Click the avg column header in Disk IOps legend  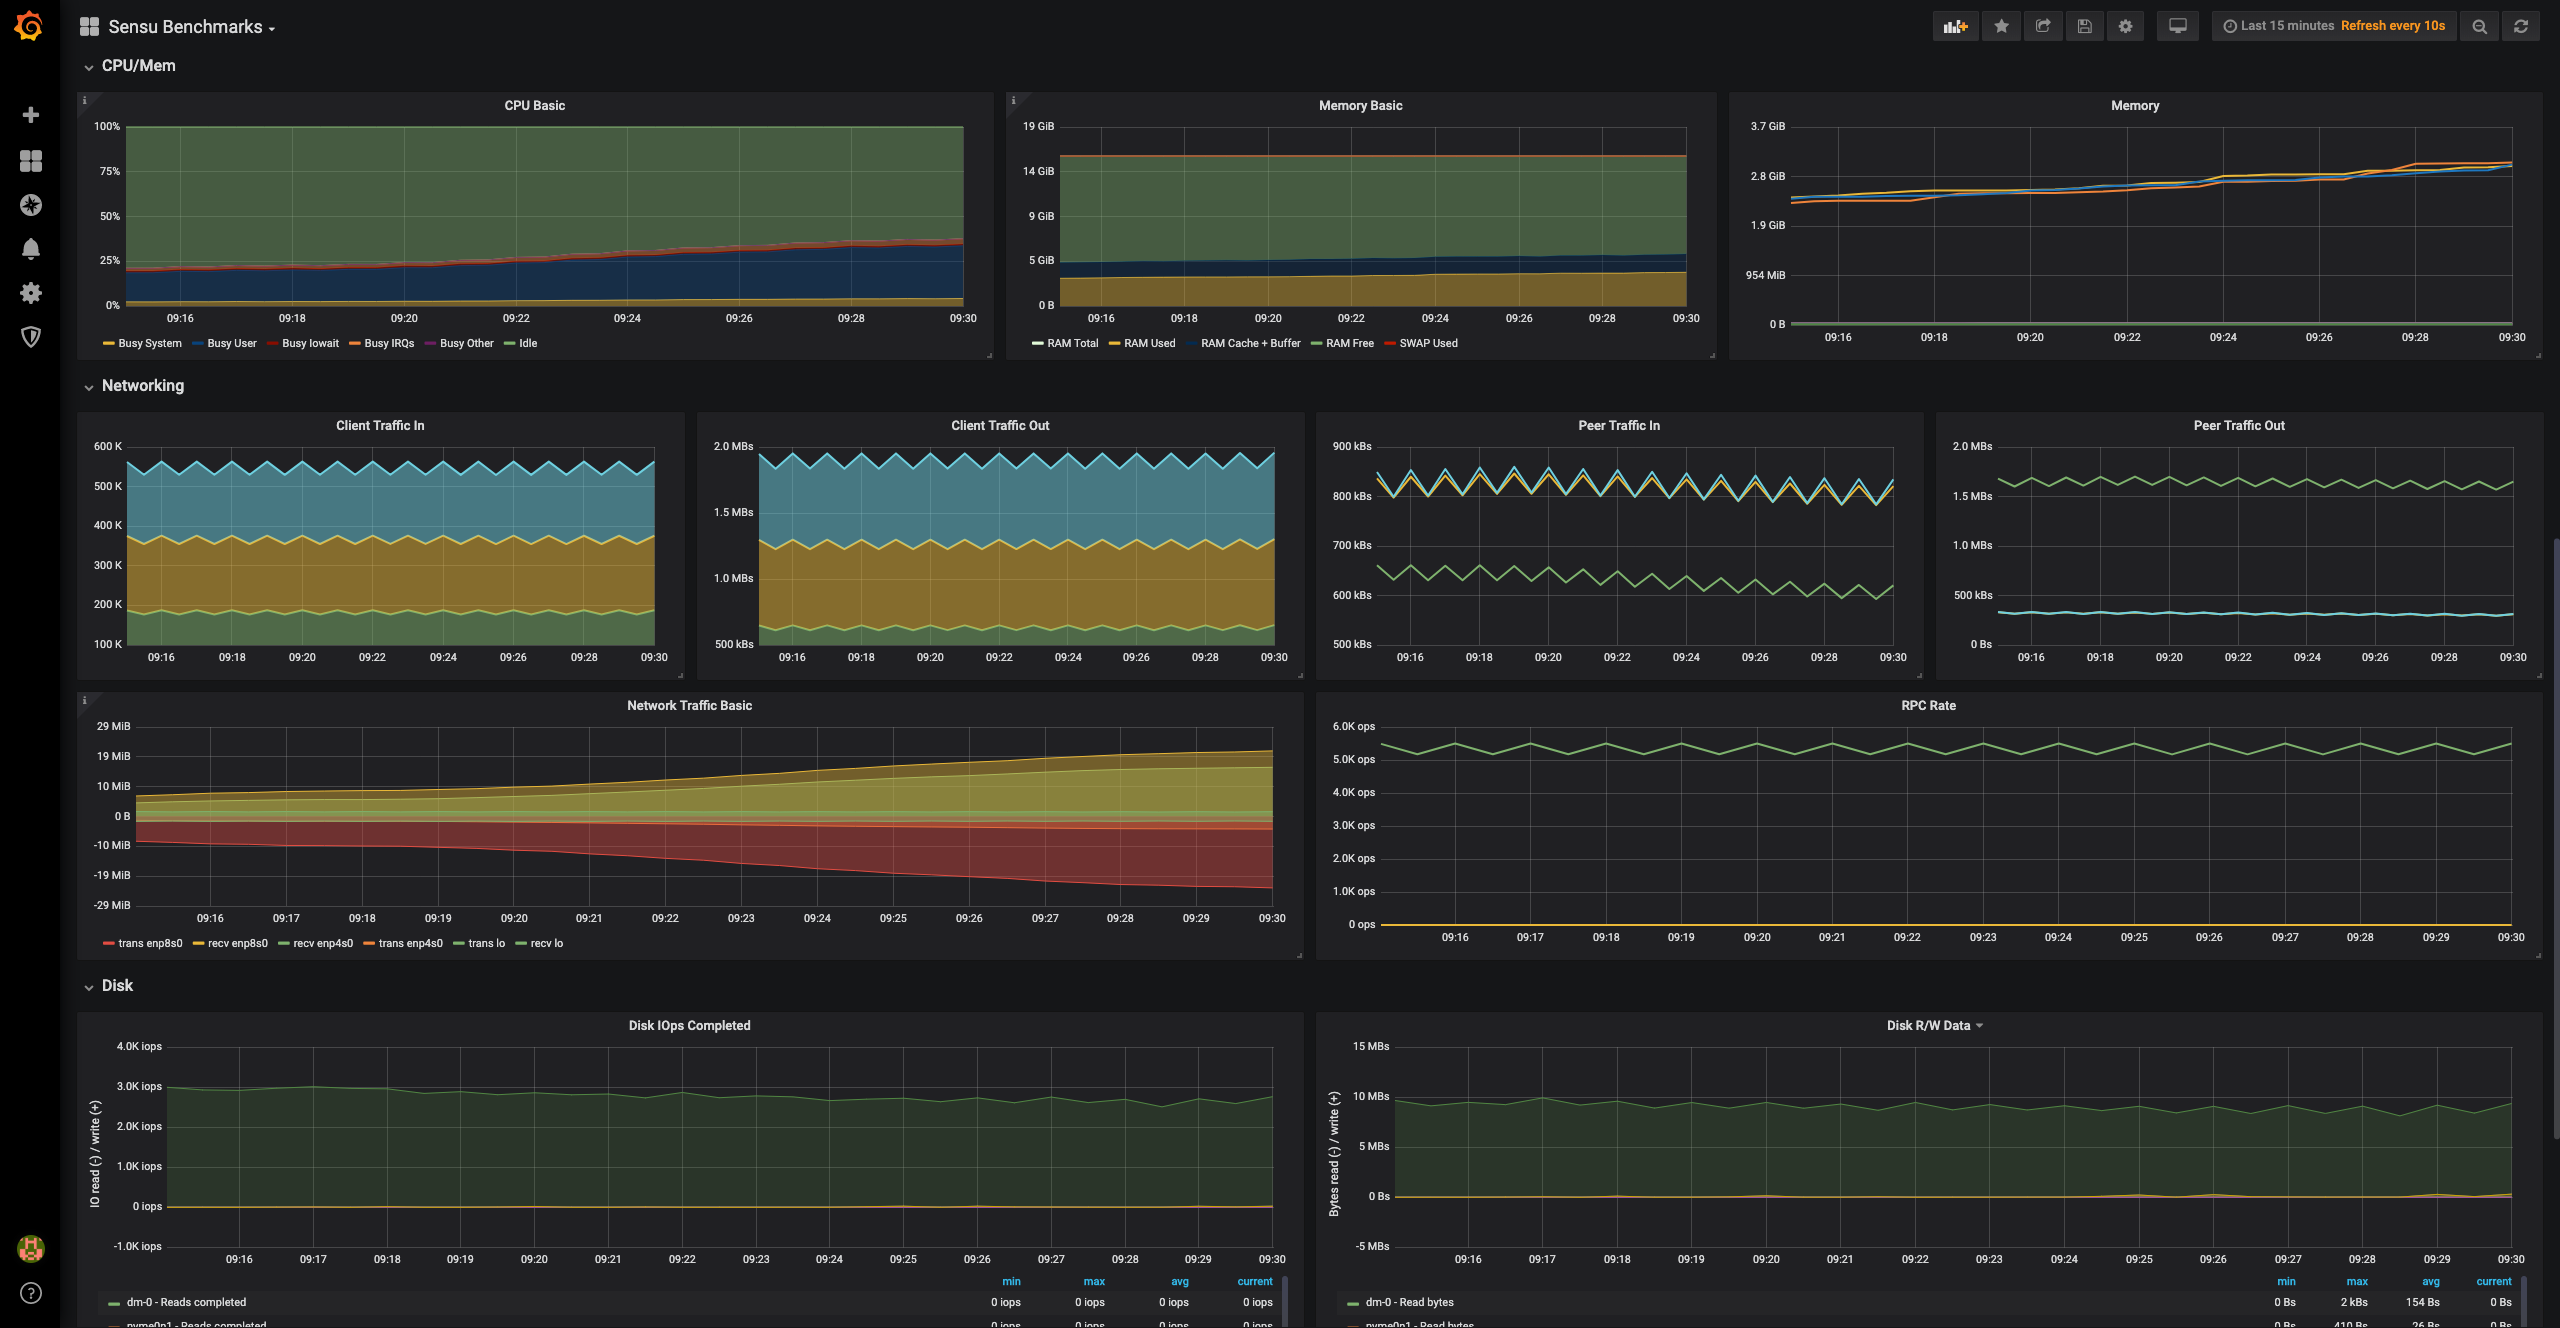point(1179,1282)
